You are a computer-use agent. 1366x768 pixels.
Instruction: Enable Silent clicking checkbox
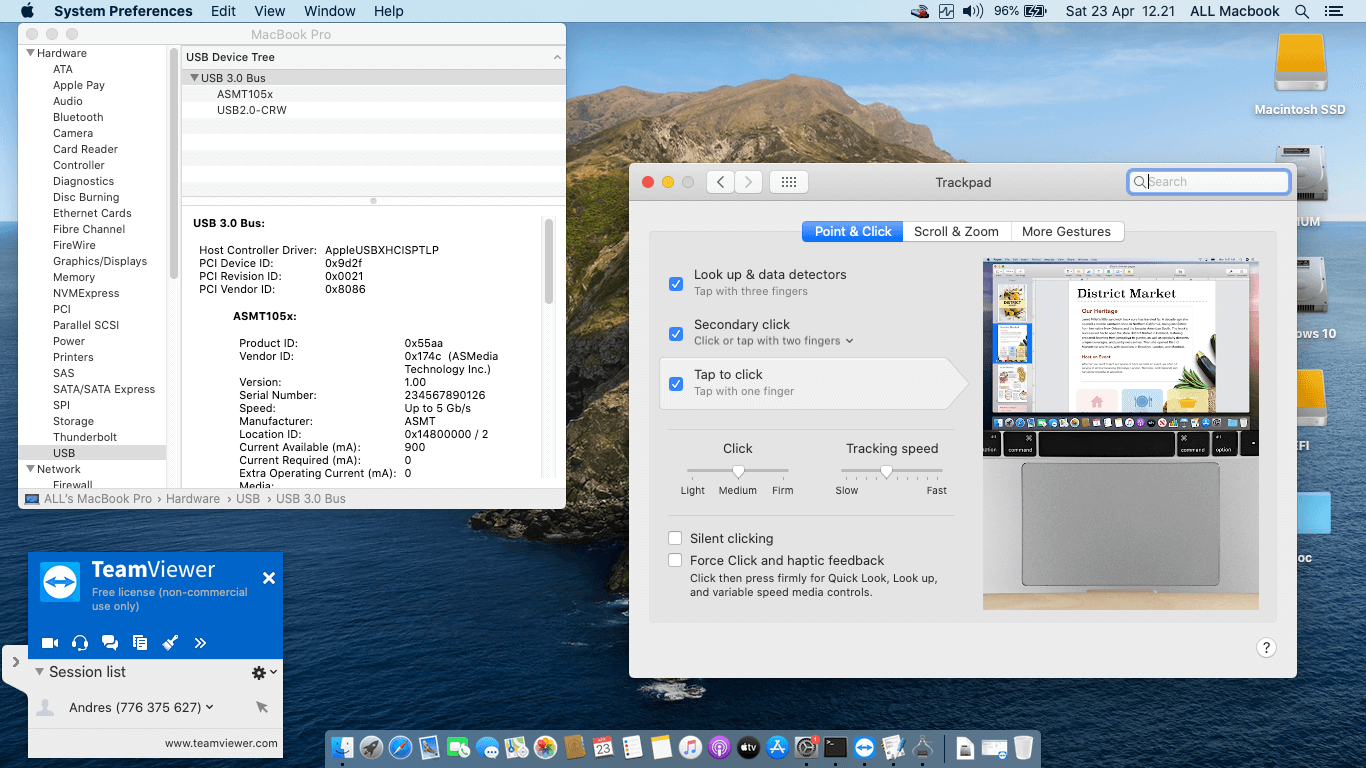tap(676, 538)
